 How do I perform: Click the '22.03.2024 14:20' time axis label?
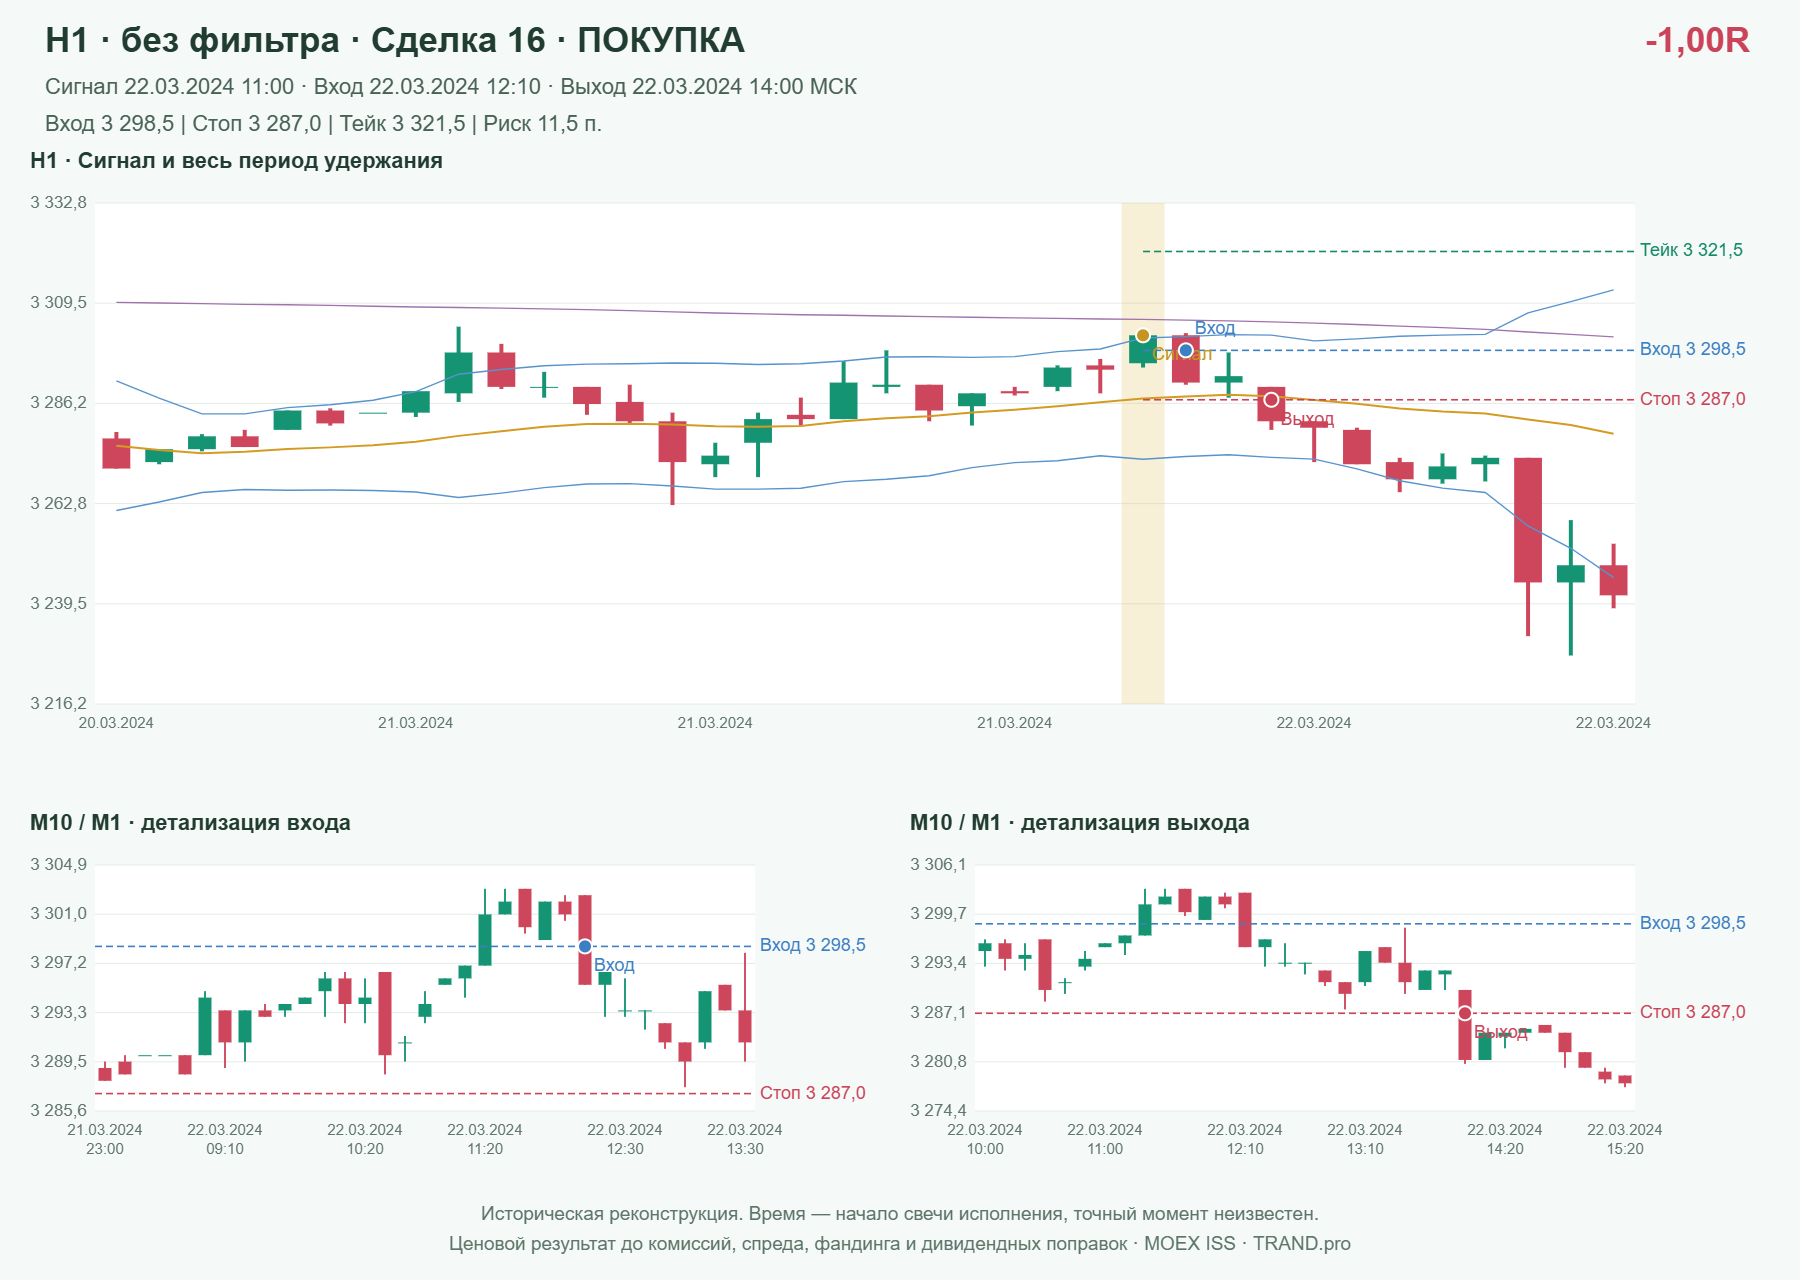point(1505,1139)
